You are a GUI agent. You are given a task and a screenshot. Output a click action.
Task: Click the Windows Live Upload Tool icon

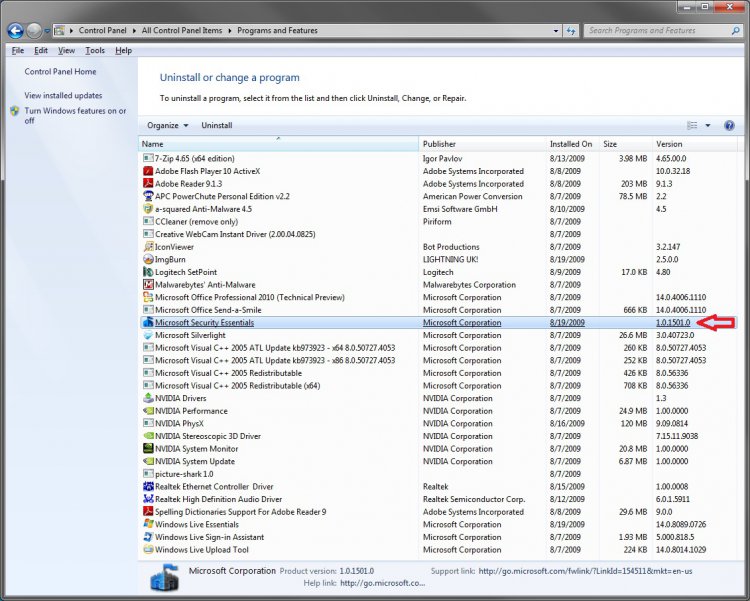click(148, 549)
